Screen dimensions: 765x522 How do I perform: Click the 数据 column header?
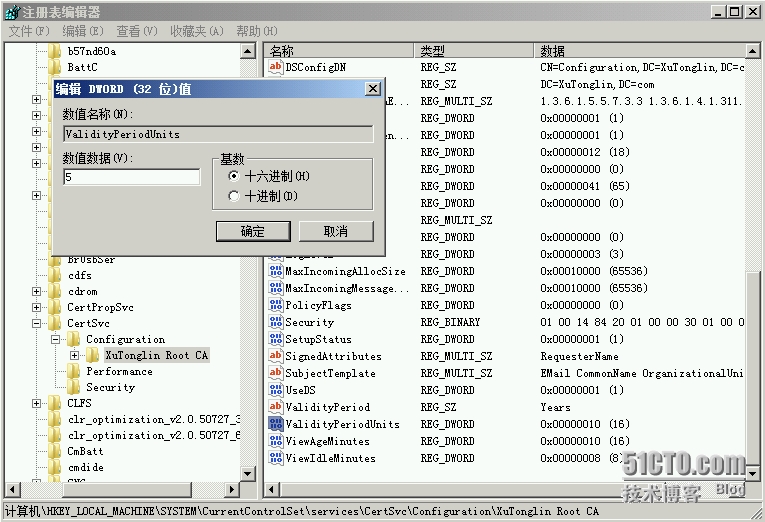(640, 51)
